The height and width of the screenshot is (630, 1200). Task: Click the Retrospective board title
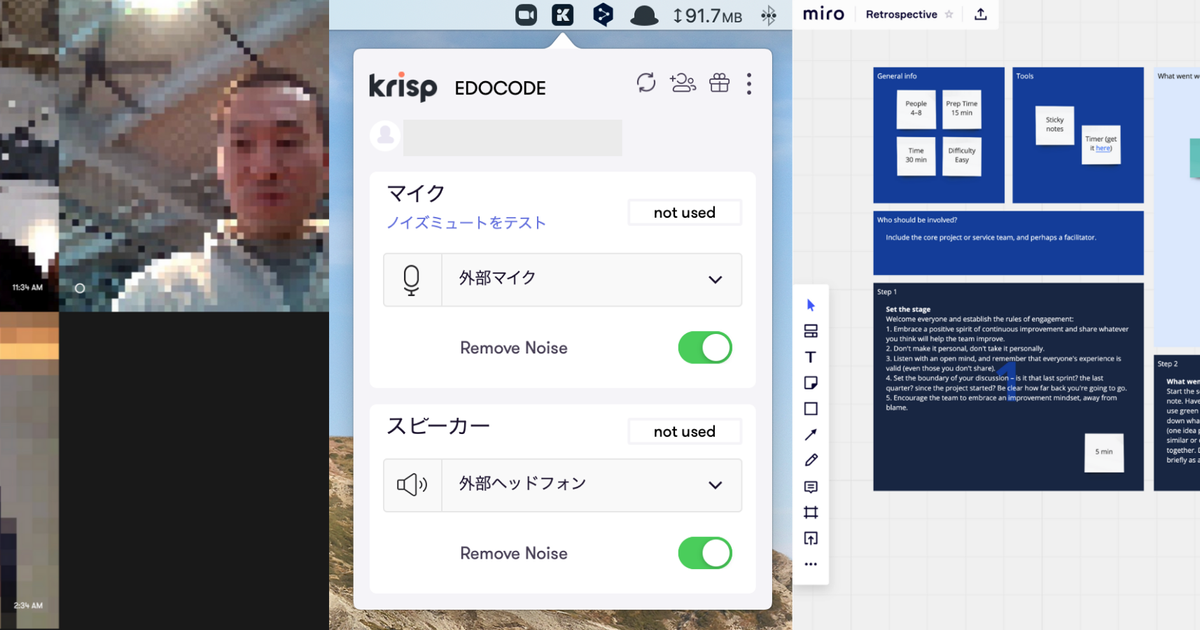click(x=901, y=15)
